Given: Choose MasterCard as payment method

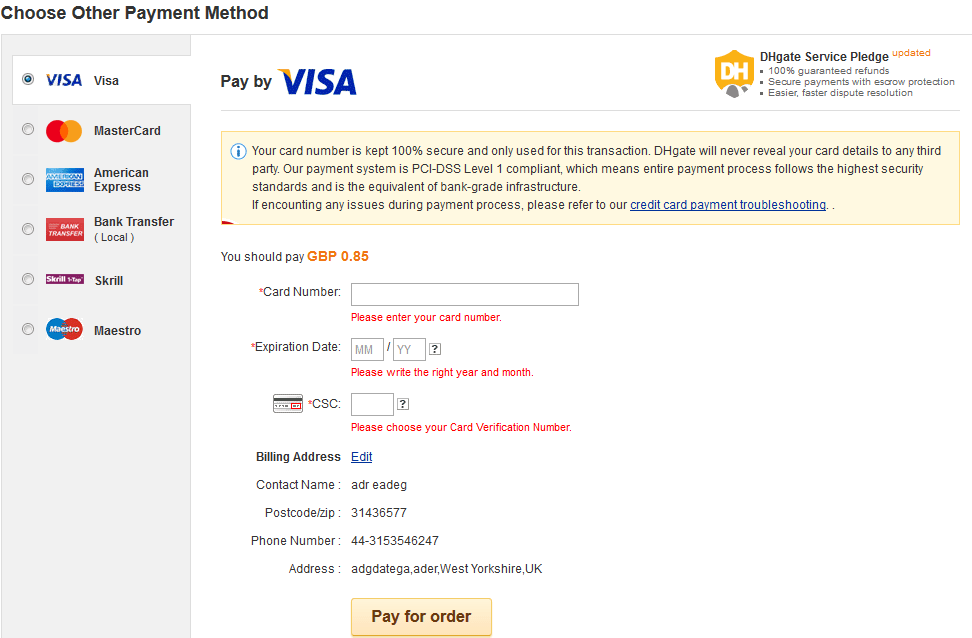Looking at the screenshot, I should pos(29,129).
